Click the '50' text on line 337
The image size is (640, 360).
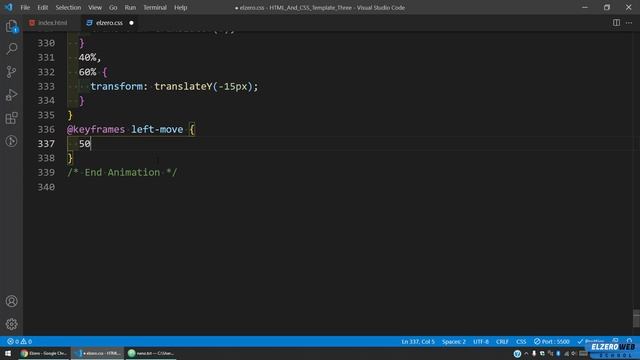(84, 144)
